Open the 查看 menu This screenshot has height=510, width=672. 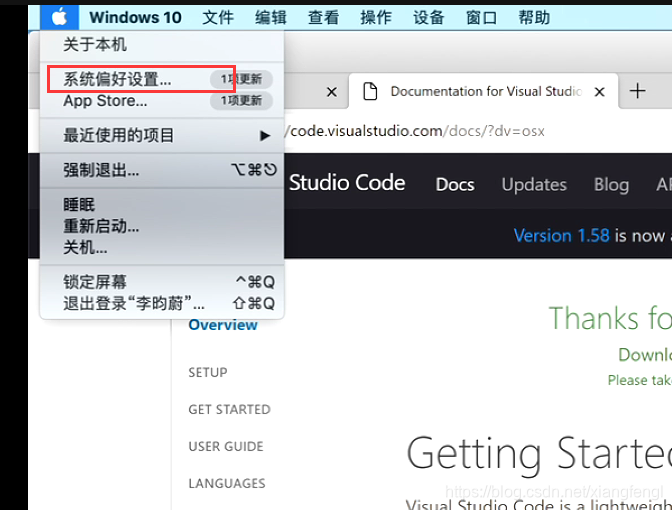coord(323,18)
